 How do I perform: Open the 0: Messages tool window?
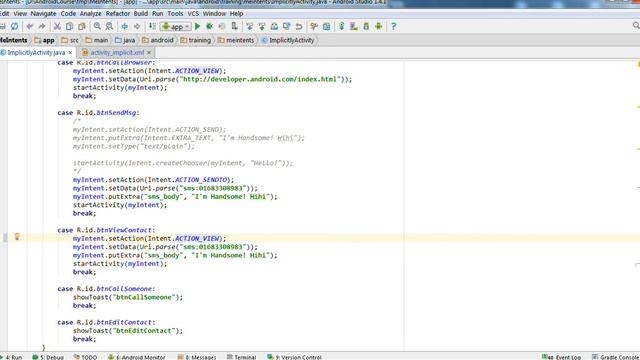click(197, 357)
